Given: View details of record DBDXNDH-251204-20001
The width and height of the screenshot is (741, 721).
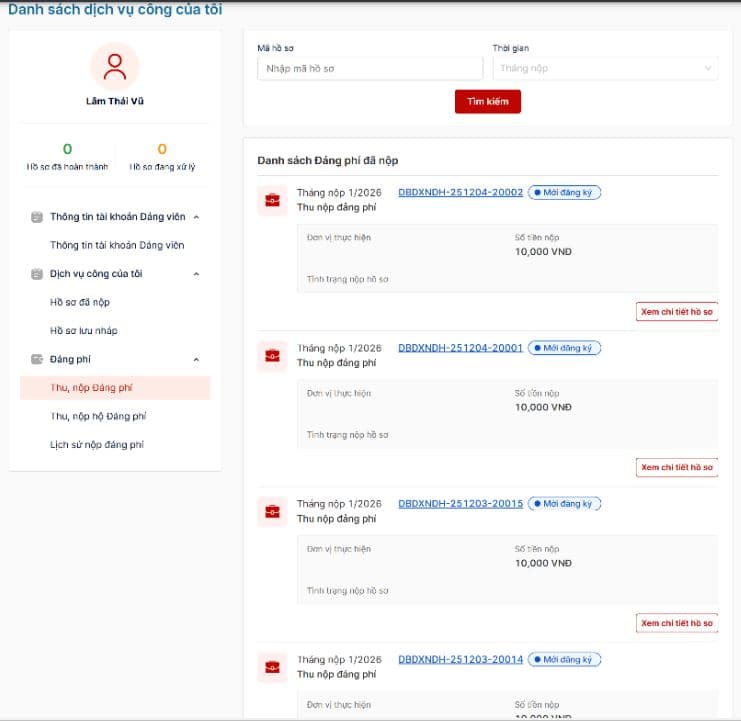Looking at the screenshot, I should [677, 467].
